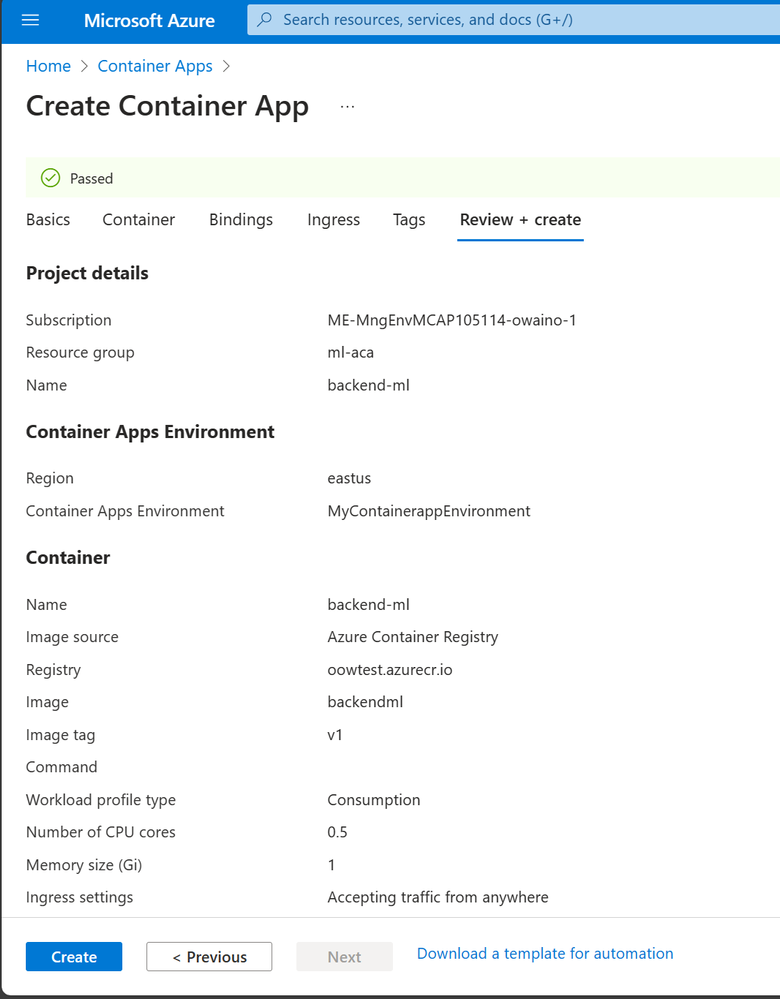
Task: Switch to the Basics tab
Action: [x=48, y=220]
